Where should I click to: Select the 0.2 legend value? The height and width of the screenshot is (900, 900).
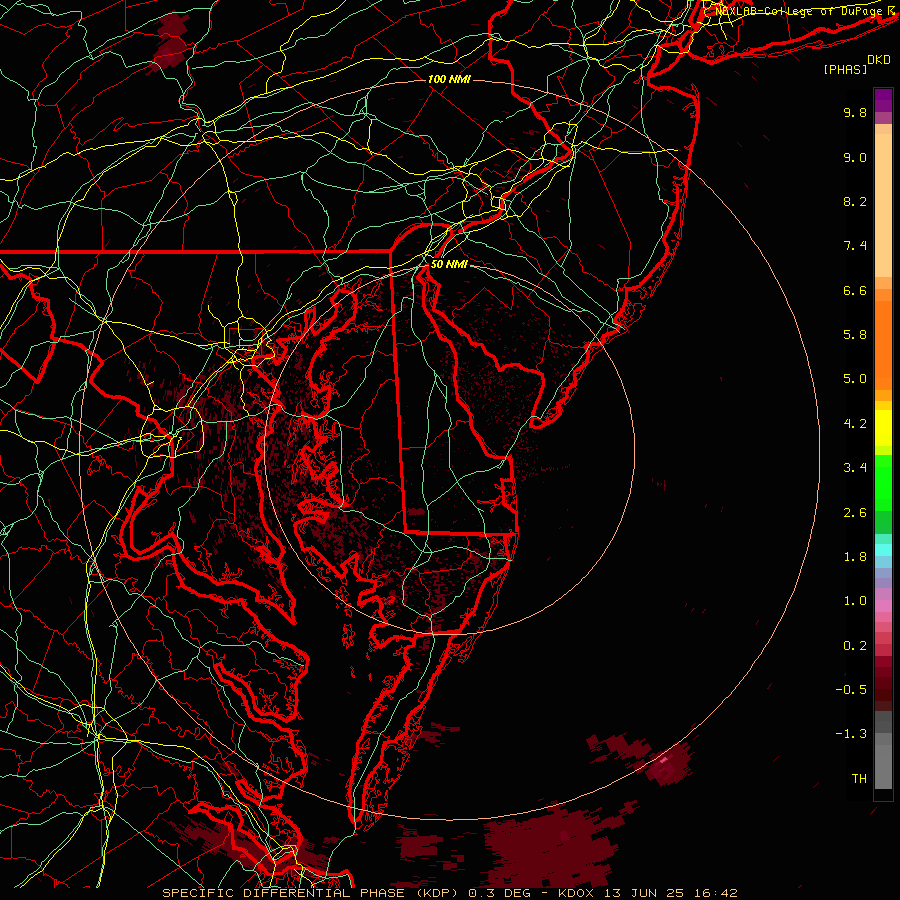click(x=855, y=646)
